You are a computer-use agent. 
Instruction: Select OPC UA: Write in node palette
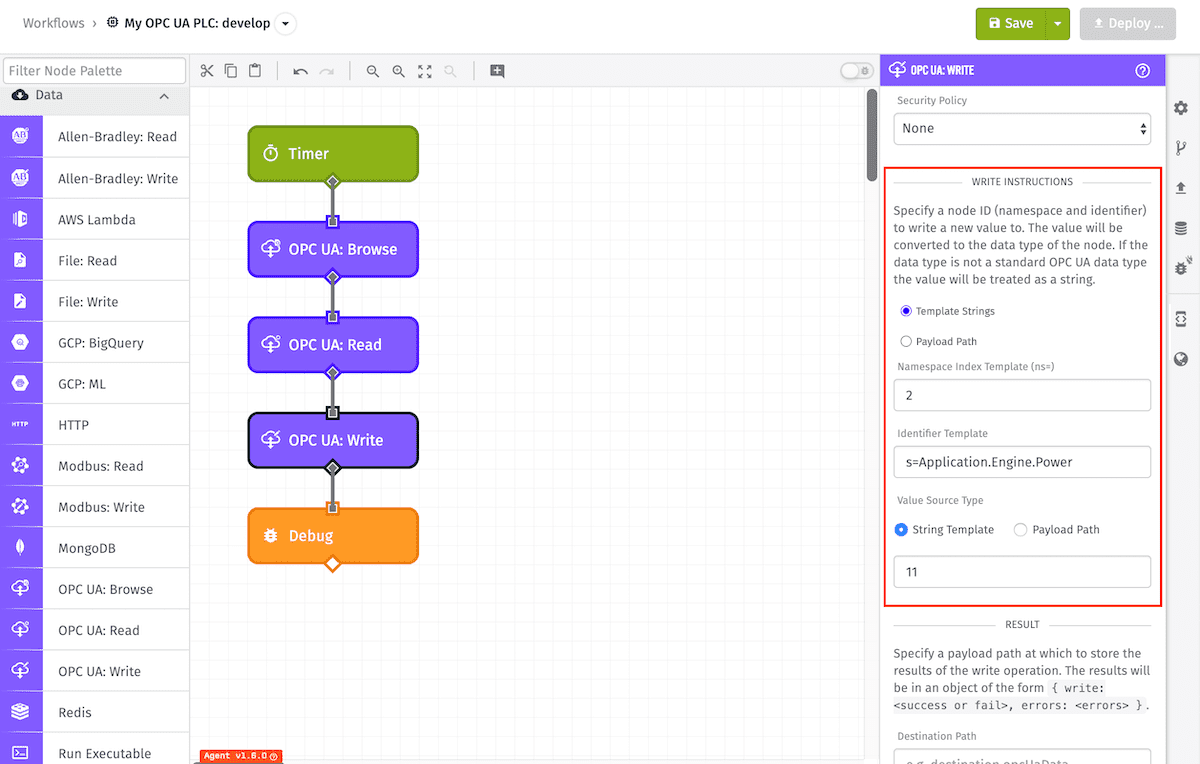coord(95,672)
